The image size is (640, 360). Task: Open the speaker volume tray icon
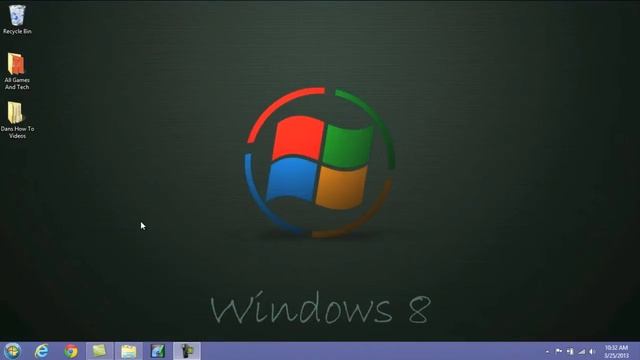coord(592,351)
